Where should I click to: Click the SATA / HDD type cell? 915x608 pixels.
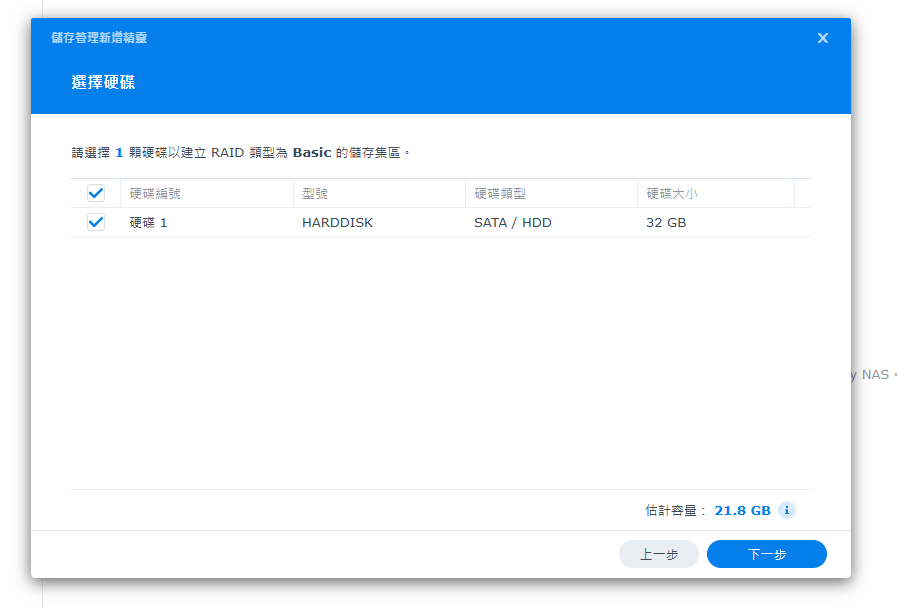pos(512,223)
